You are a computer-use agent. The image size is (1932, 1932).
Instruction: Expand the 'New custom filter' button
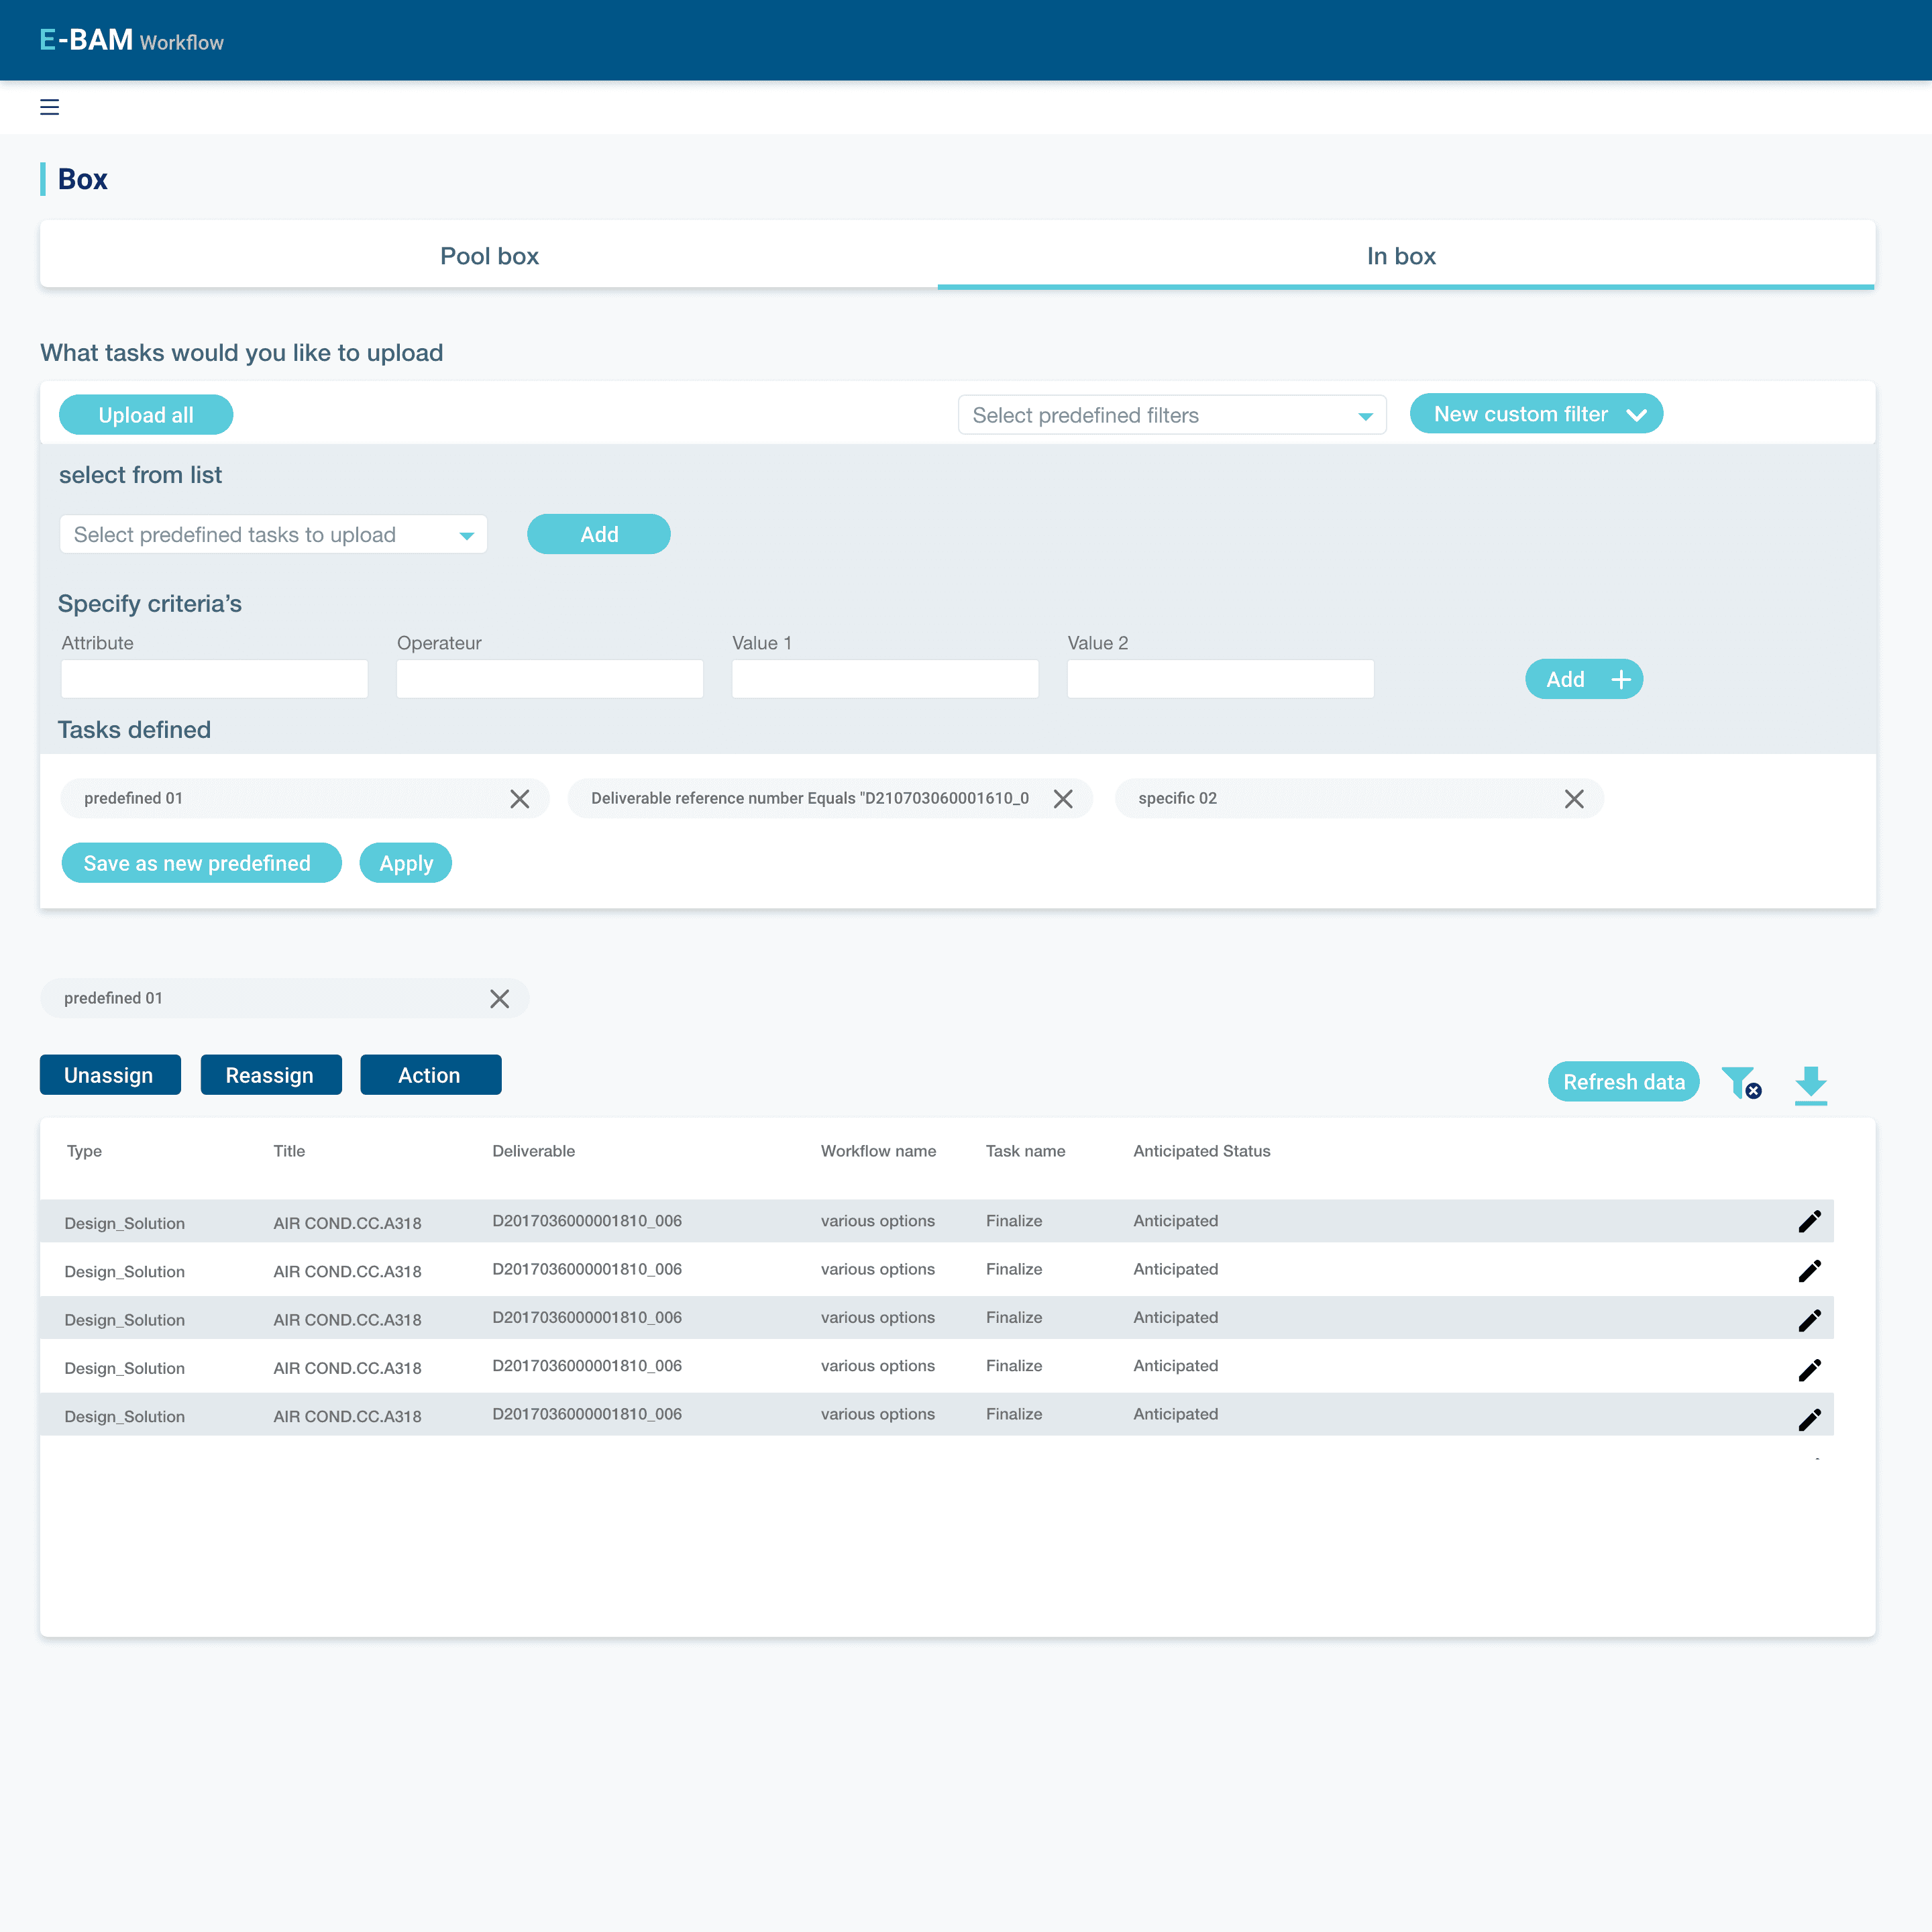pyautogui.click(x=1535, y=414)
